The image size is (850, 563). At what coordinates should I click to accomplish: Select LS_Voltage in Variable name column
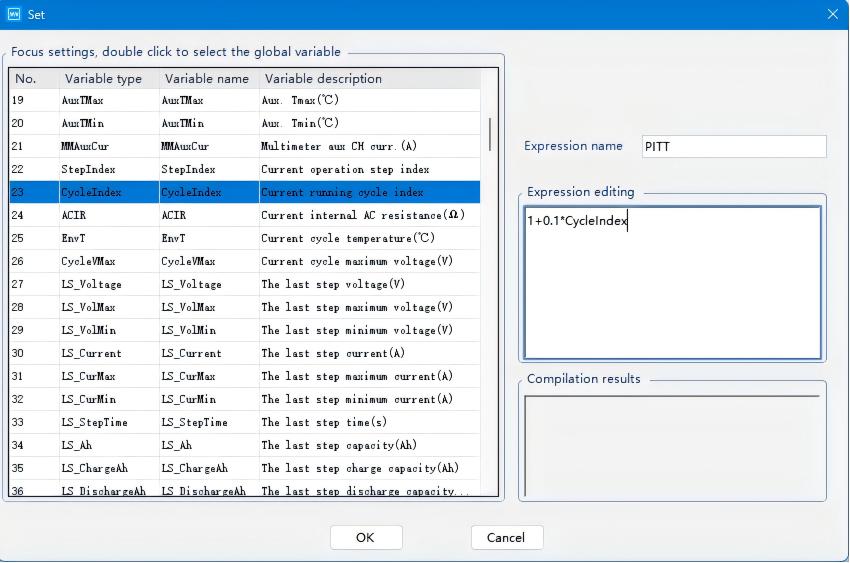click(x=209, y=284)
